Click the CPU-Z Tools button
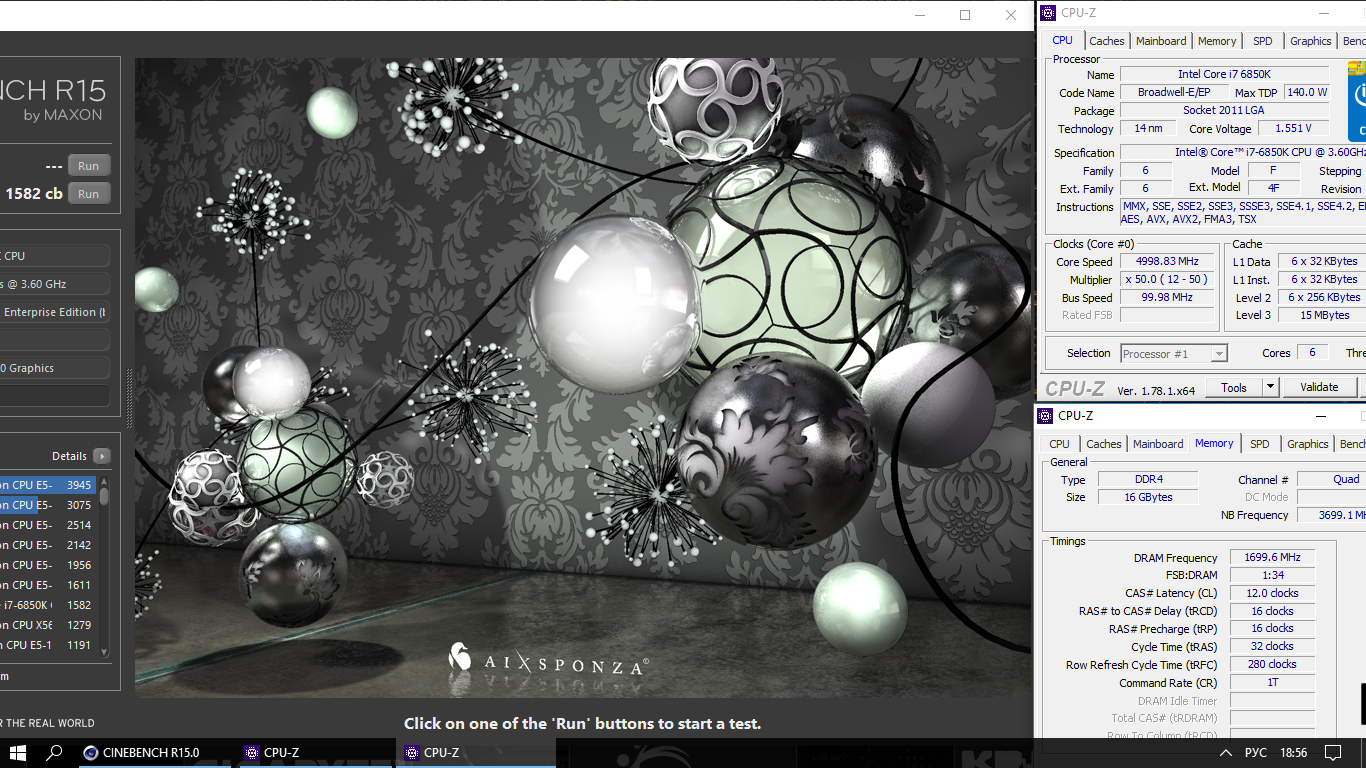Viewport: 1366px width, 768px height. pyautogui.click(x=1234, y=387)
